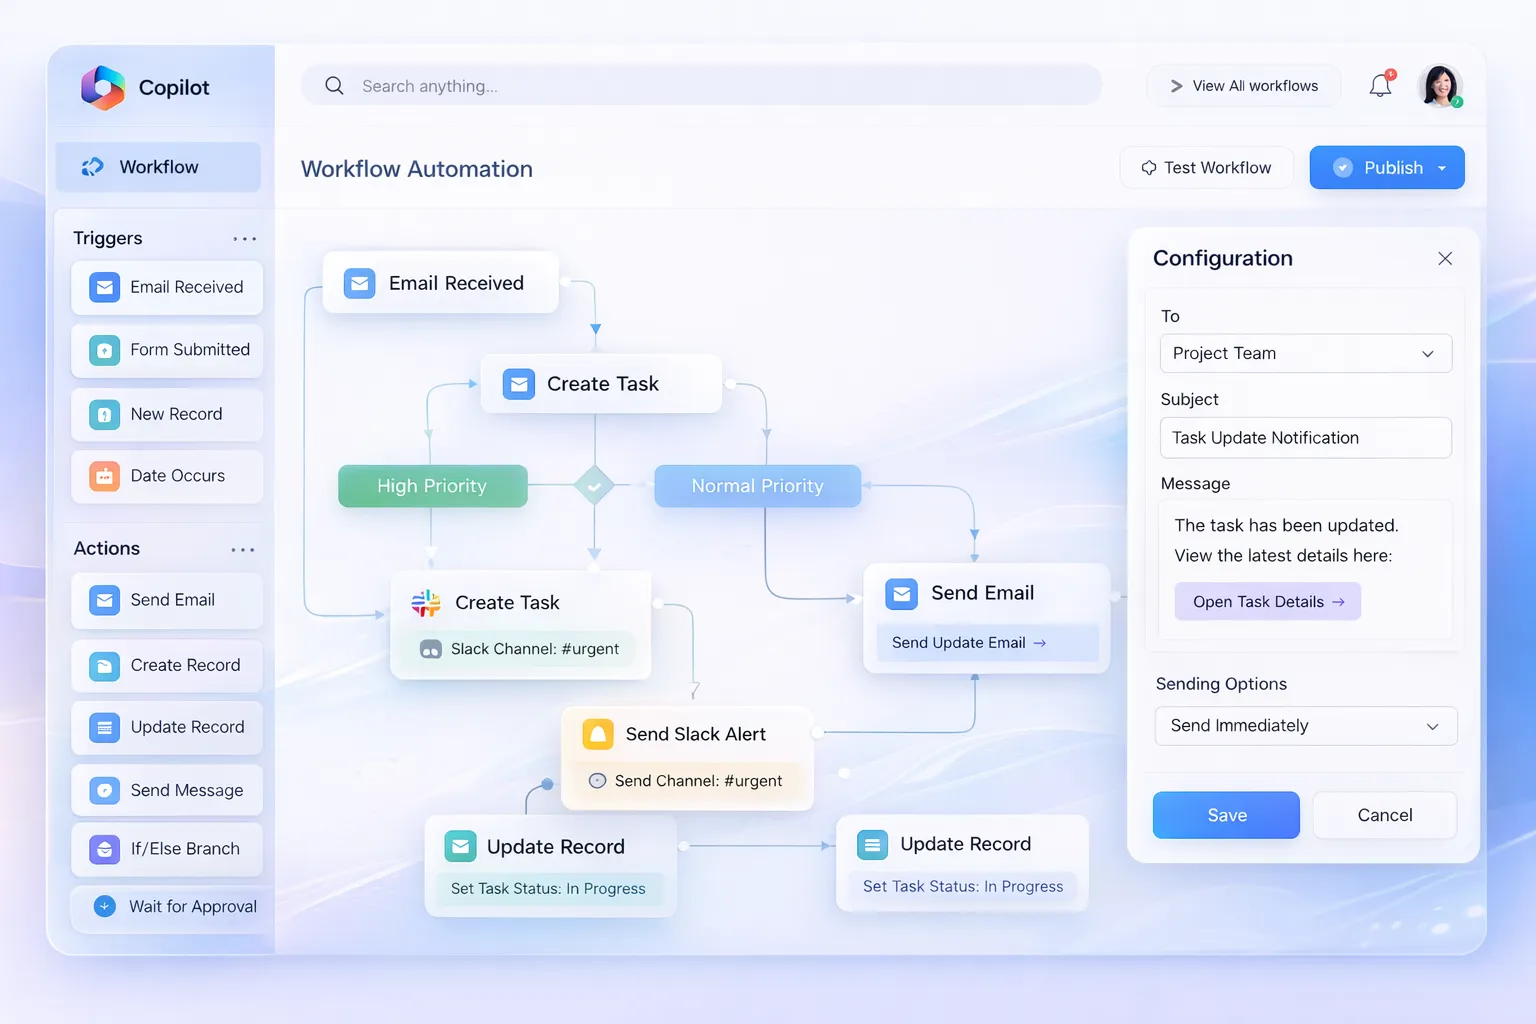Click Set Task Status on right Update Record
Image resolution: width=1536 pixels, height=1024 pixels.
click(x=963, y=887)
